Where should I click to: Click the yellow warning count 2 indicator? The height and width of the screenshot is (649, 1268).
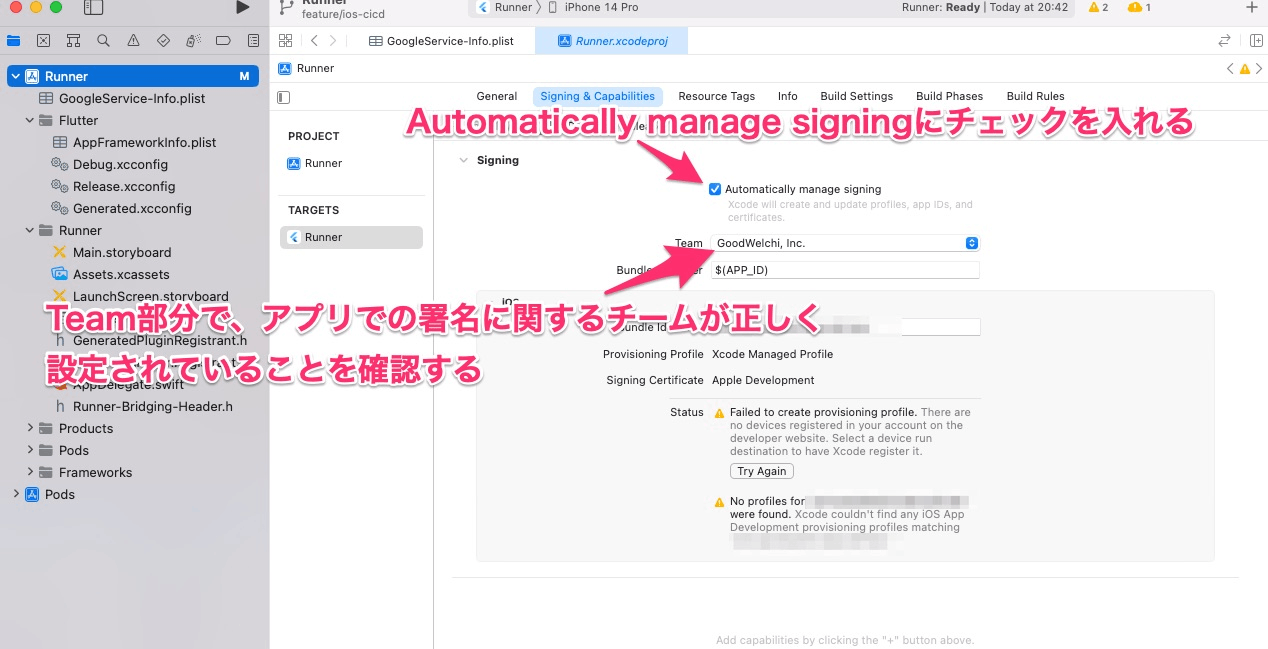tap(1098, 8)
